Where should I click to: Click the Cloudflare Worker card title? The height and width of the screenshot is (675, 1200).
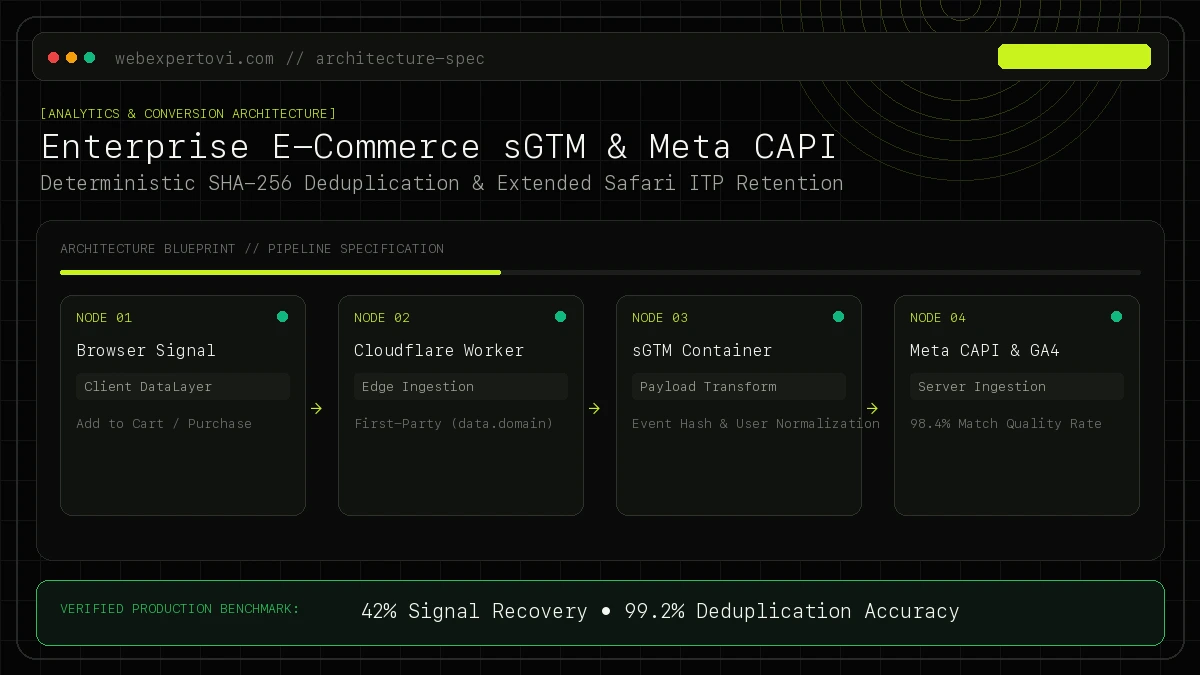[x=439, y=350]
